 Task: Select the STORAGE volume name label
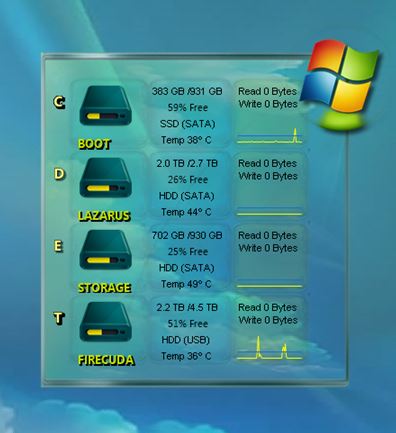tap(104, 288)
